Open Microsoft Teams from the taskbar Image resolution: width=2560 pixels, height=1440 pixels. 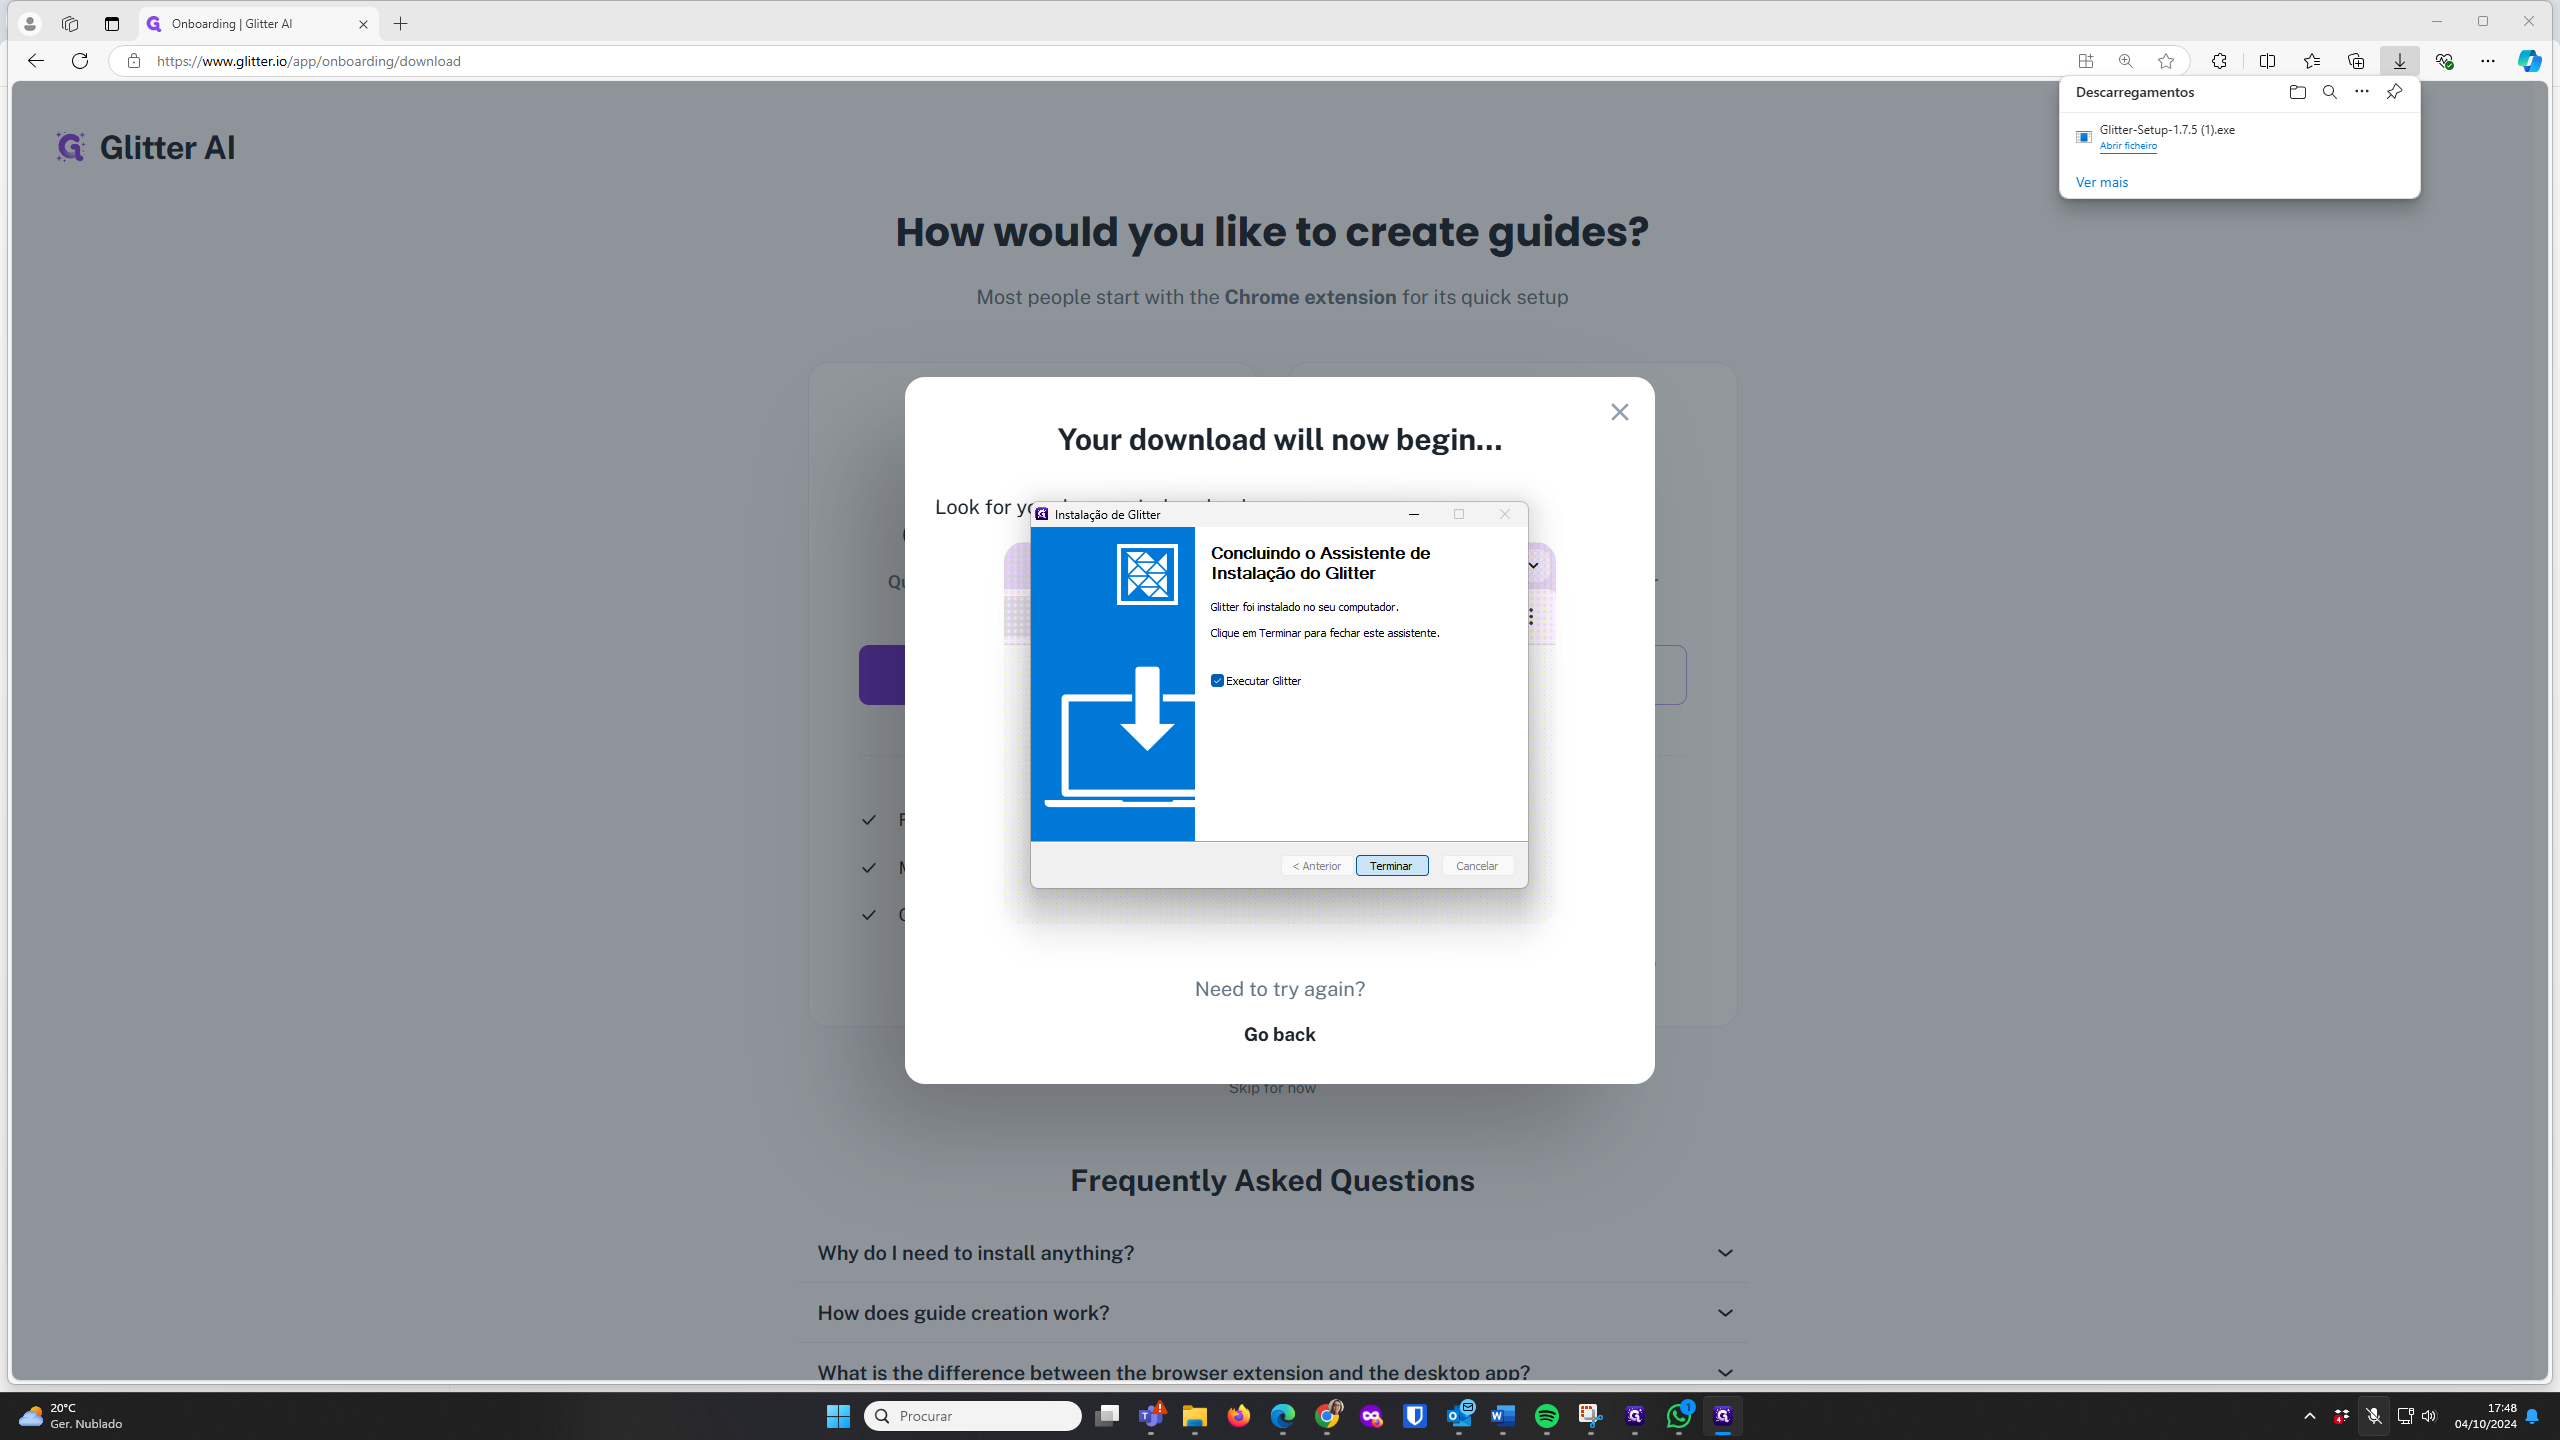tap(1151, 1416)
